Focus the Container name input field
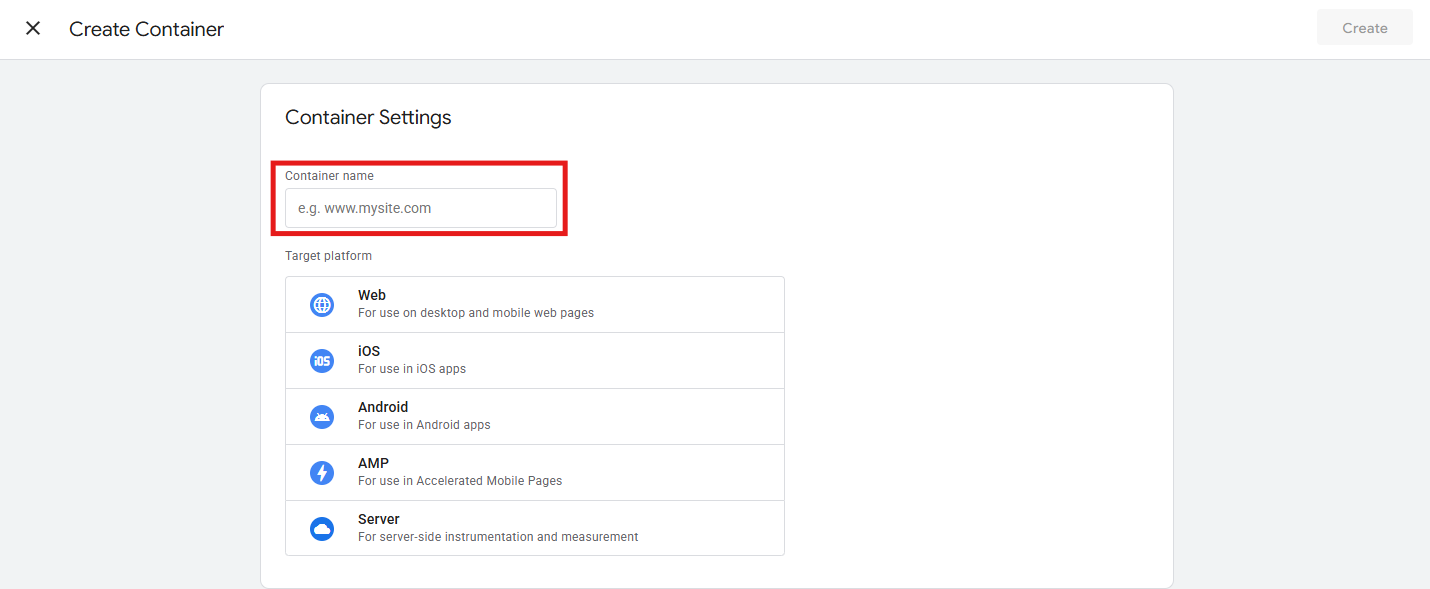Image resolution: width=1430 pixels, height=589 pixels. click(421, 208)
